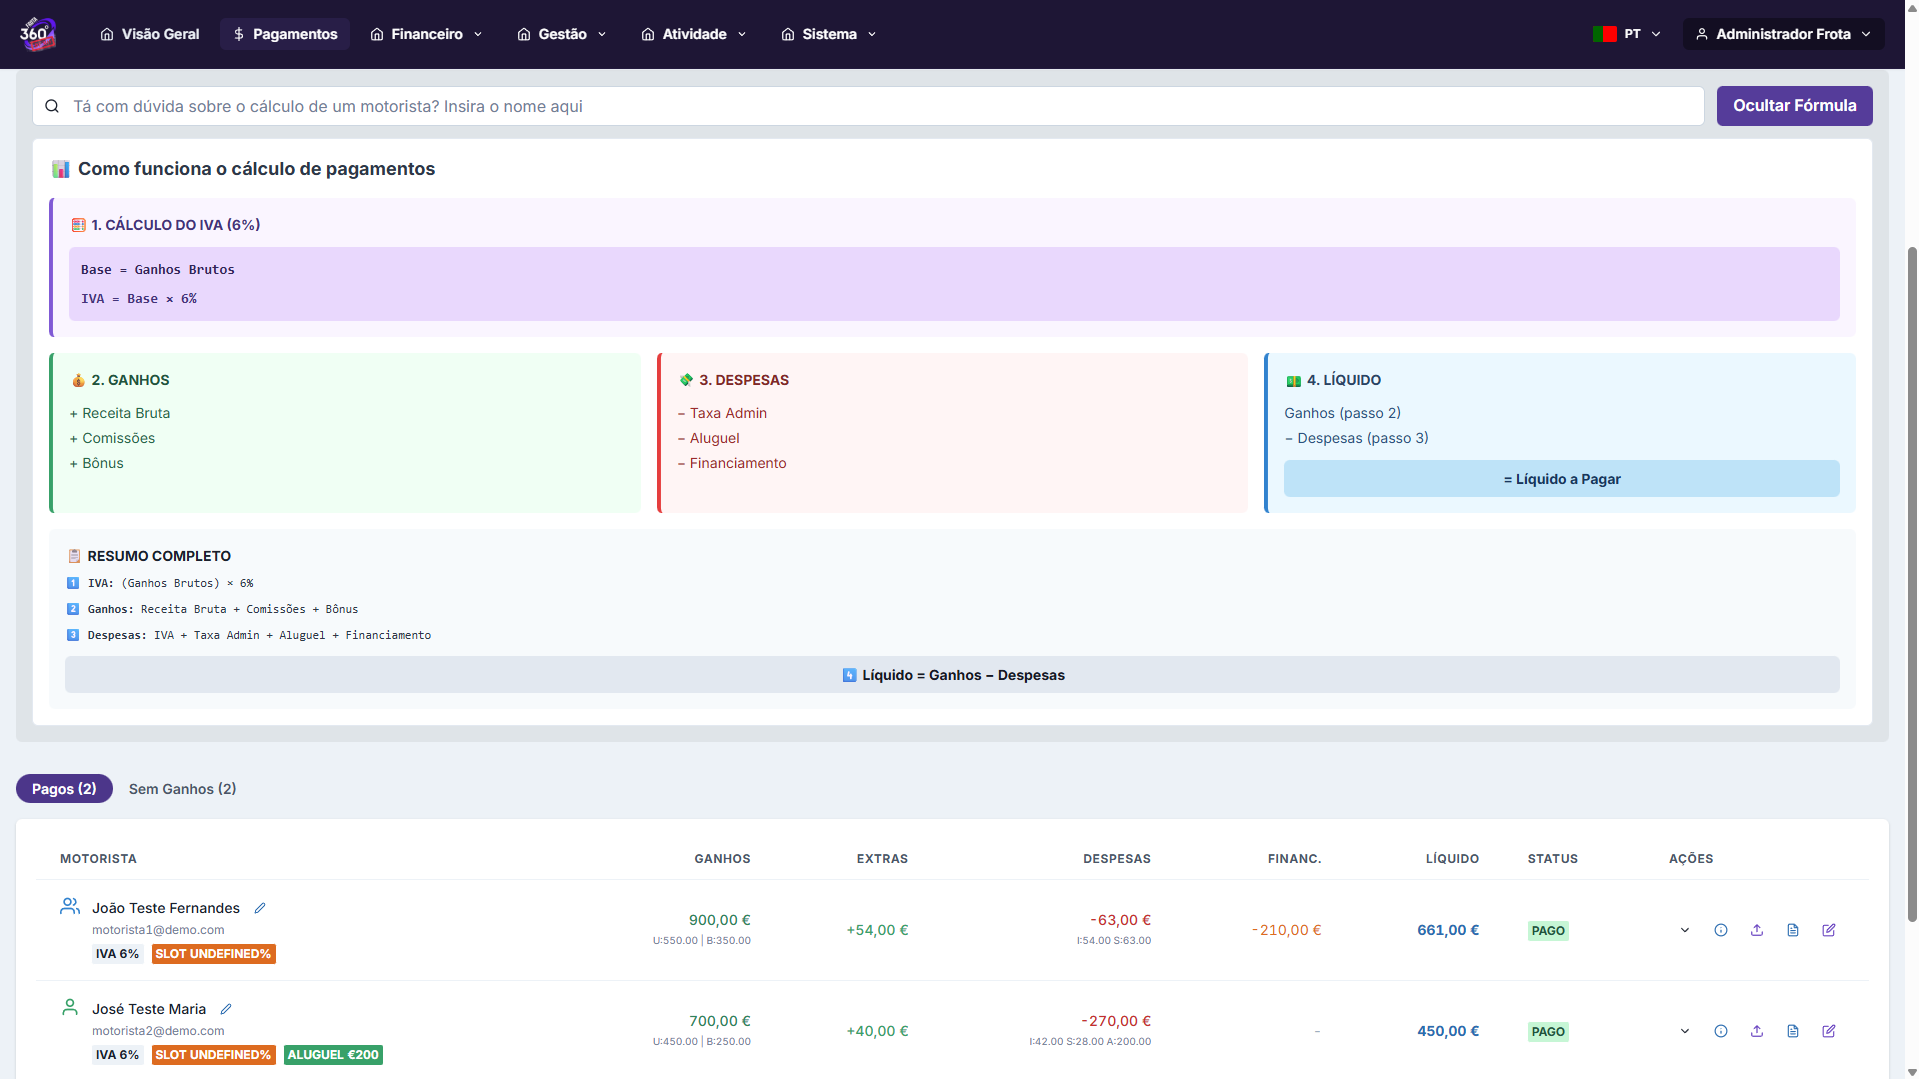Select the Pagos (2) tab
The width and height of the screenshot is (1919, 1079).
click(x=64, y=789)
